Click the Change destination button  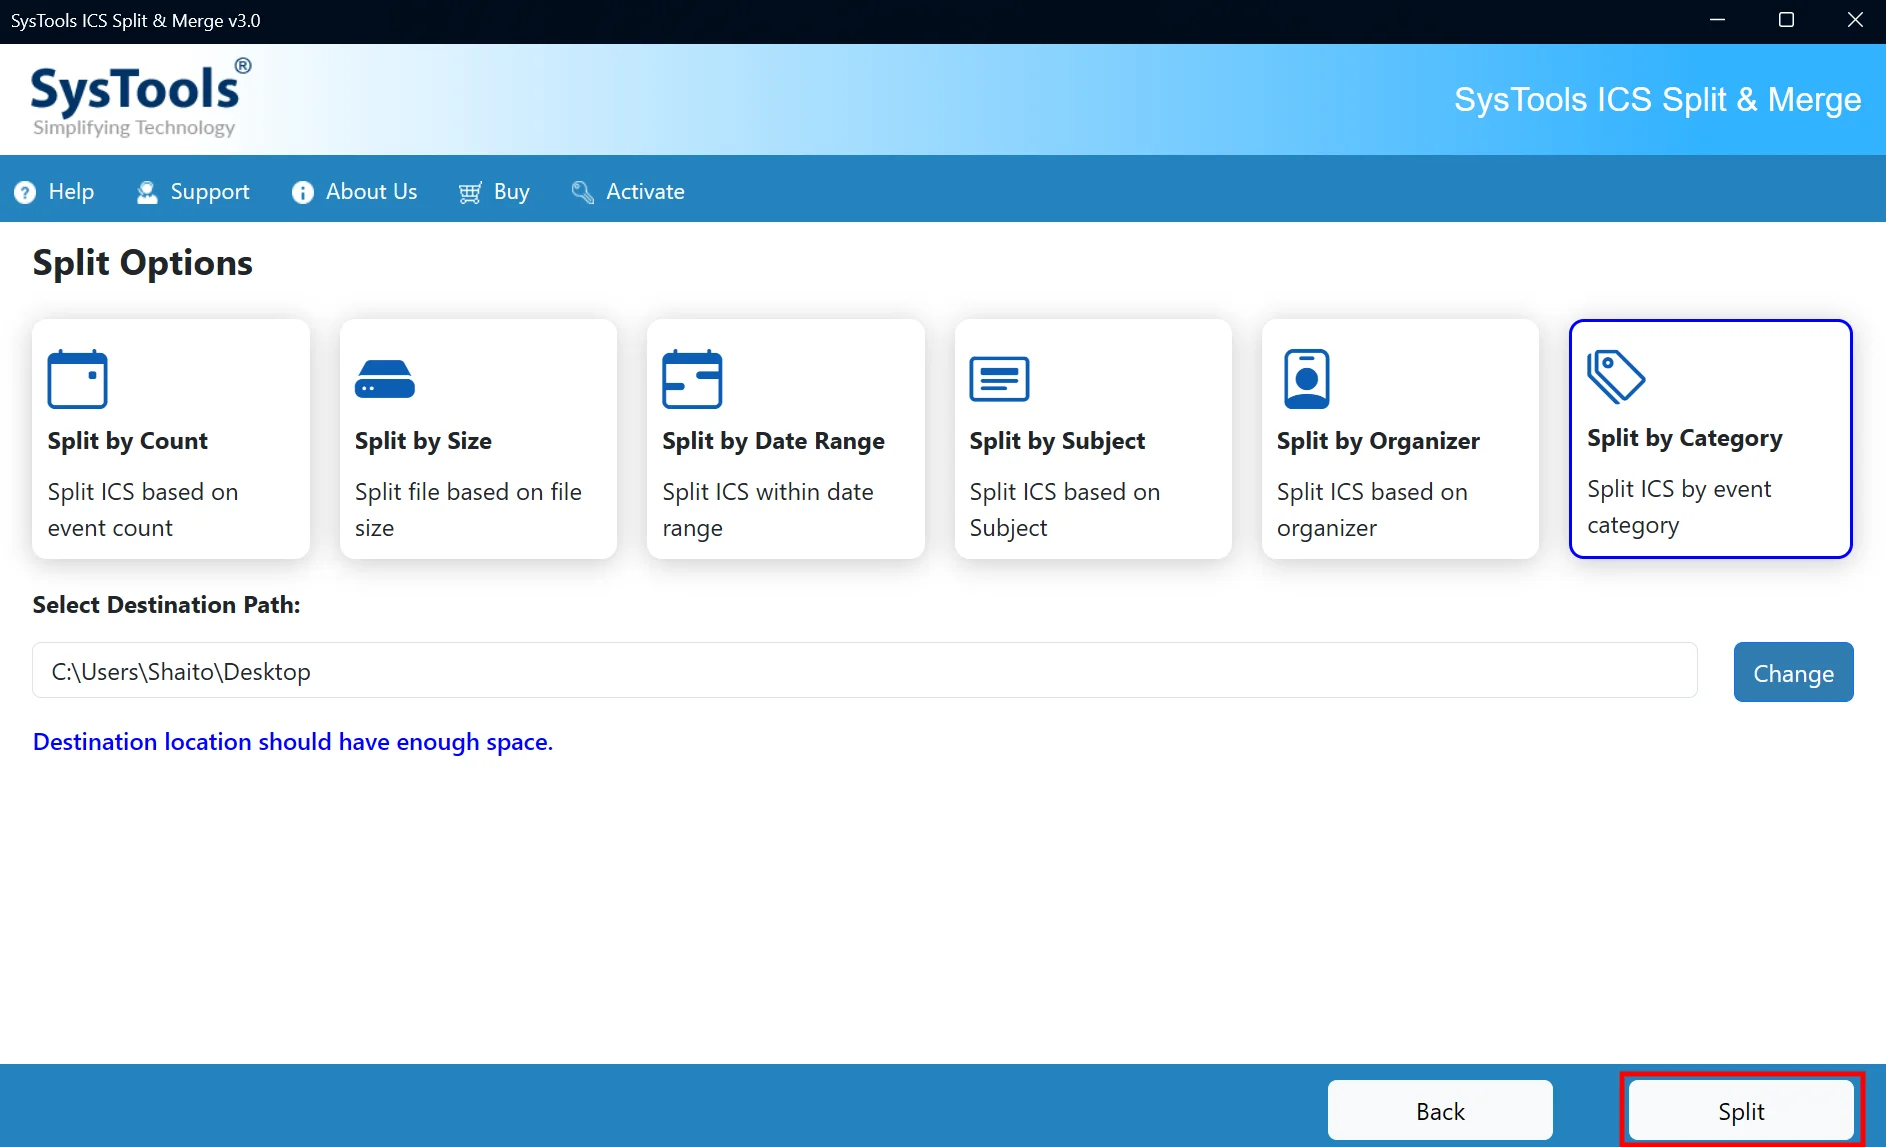(1793, 672)
